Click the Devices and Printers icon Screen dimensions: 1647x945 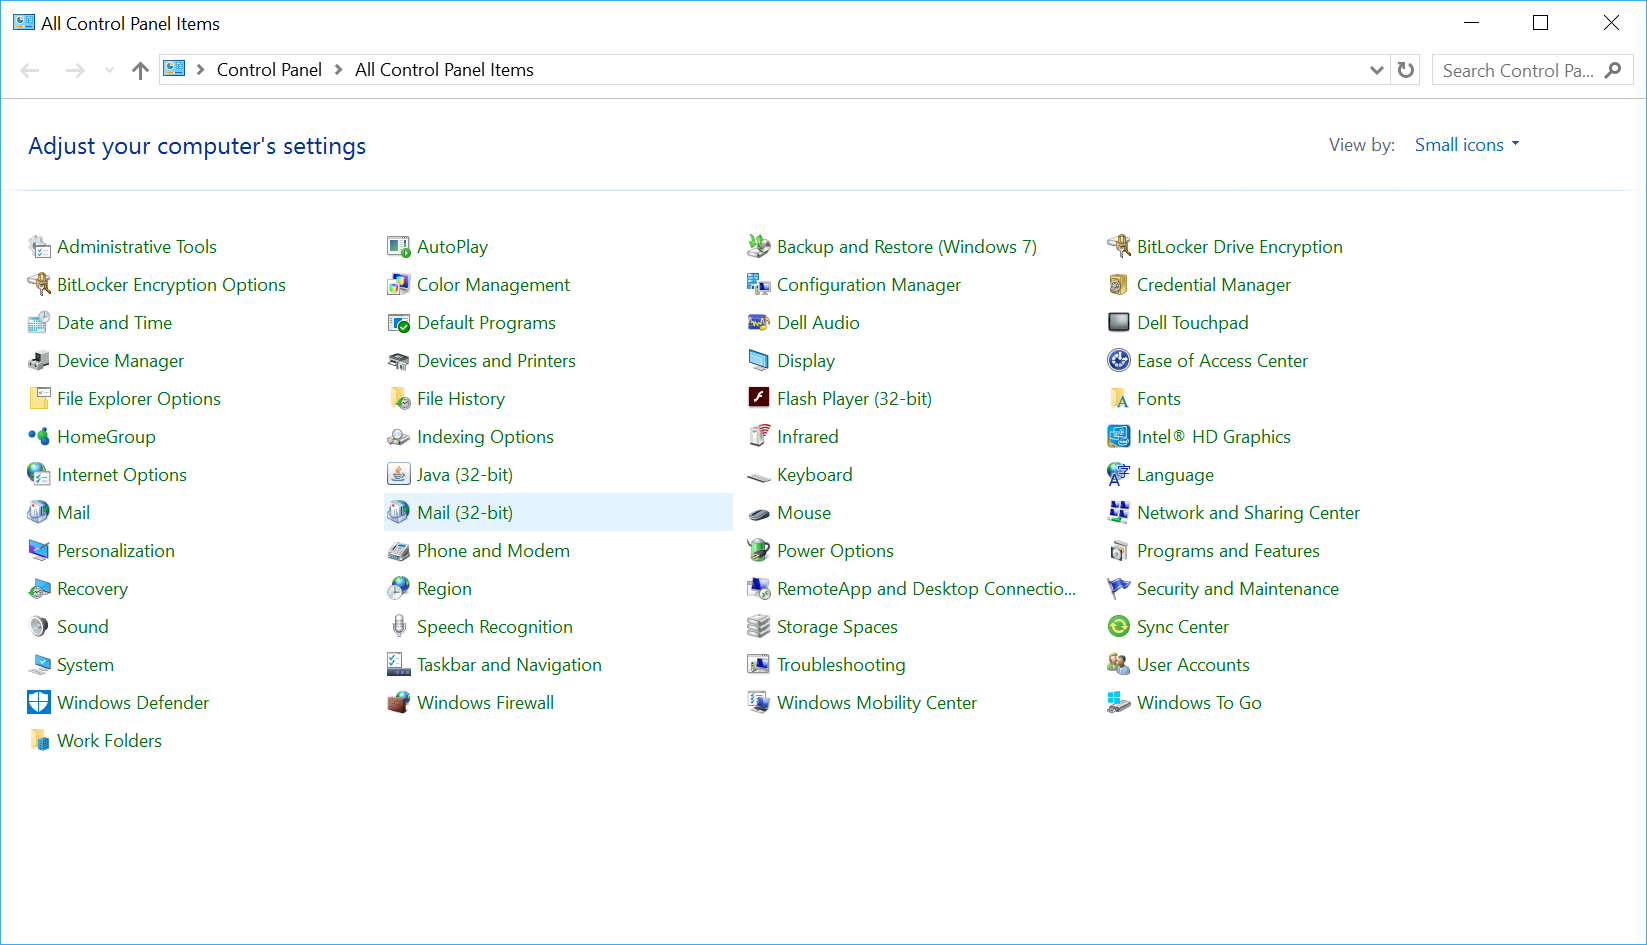(399, 361)
